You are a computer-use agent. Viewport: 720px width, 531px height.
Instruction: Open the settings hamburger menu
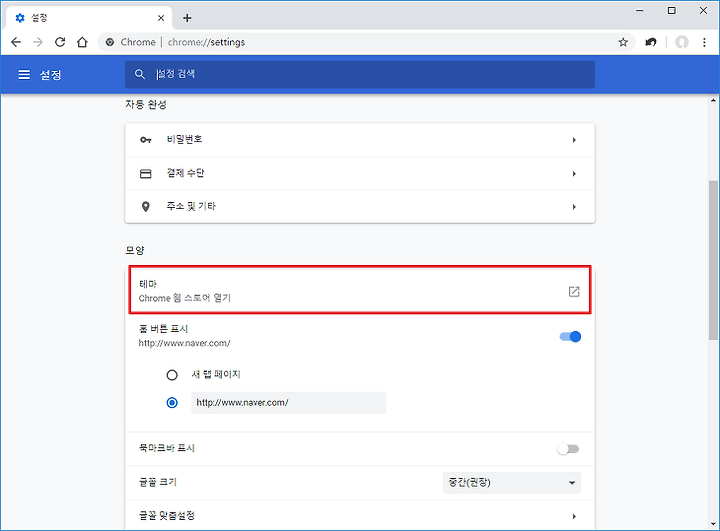24,74
